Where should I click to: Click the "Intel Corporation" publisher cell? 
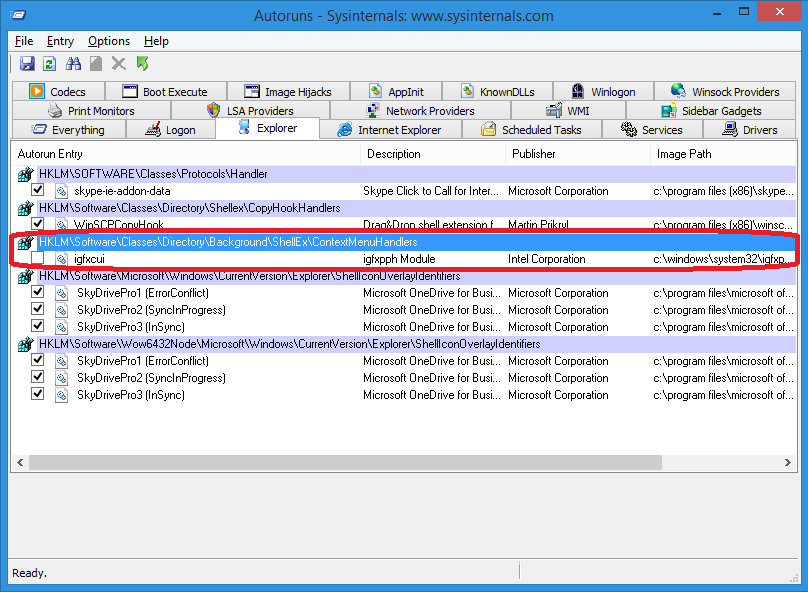pos(547,259)
